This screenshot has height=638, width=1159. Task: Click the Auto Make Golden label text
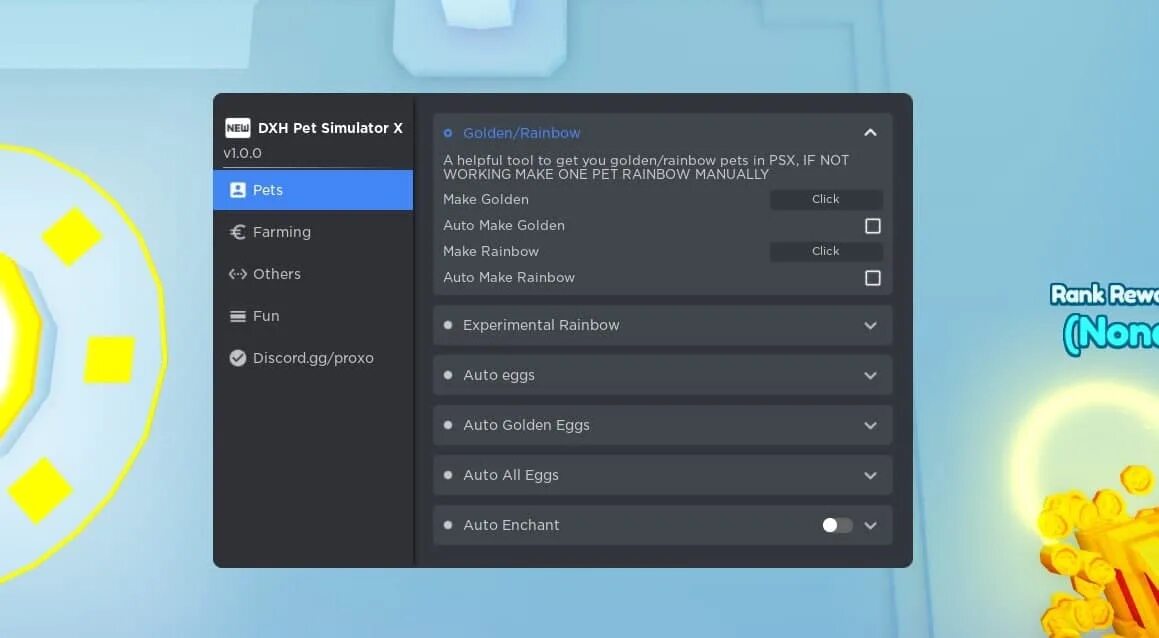tap(504, 225)
